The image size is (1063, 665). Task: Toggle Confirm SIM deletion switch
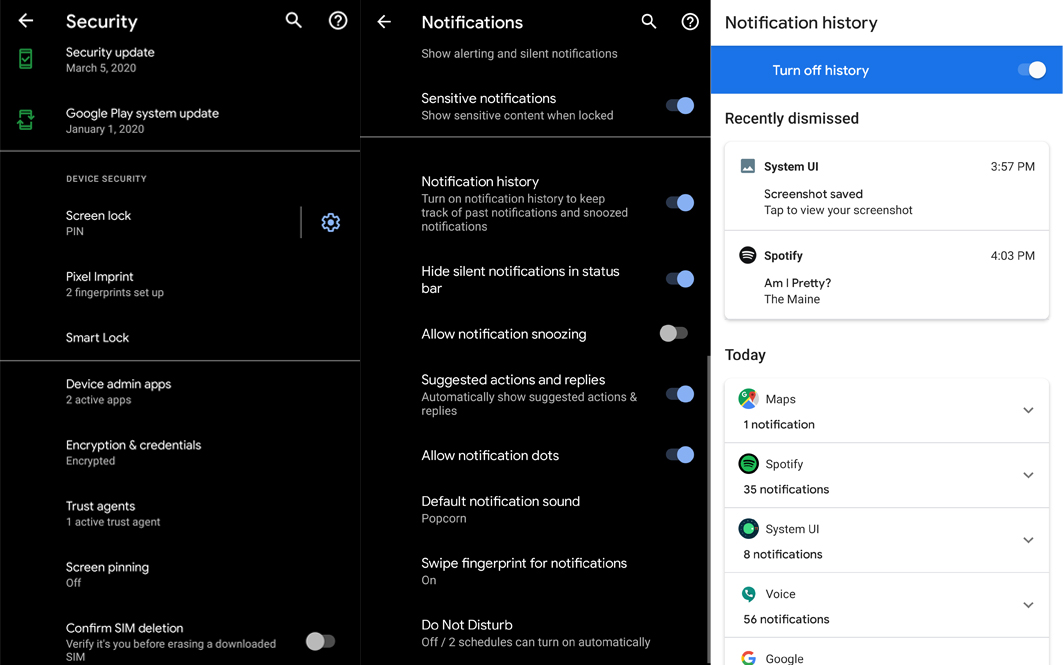[320, 641]
